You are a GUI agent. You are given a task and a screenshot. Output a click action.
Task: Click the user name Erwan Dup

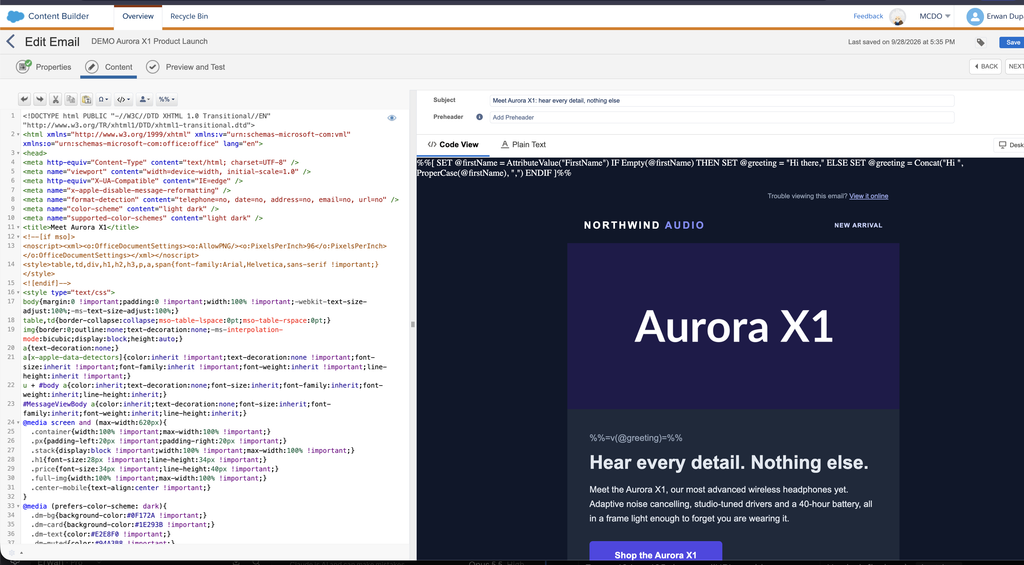pyautogui.click(x=1006, y=16)
